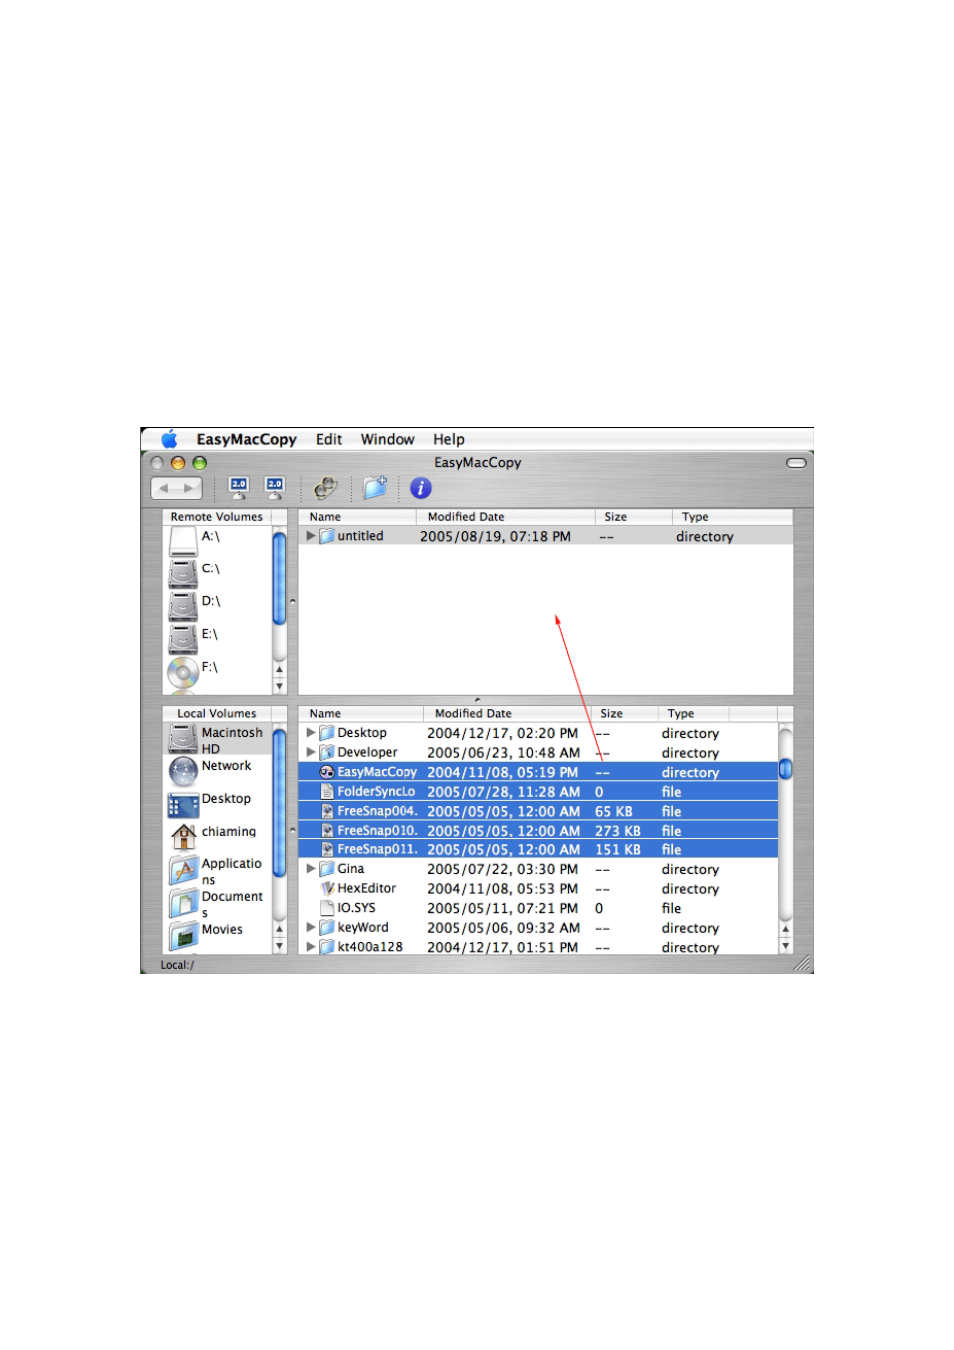954x1350 pixels.
Task: Select the FreeSnap010. file row name
Action: (377, 830)
